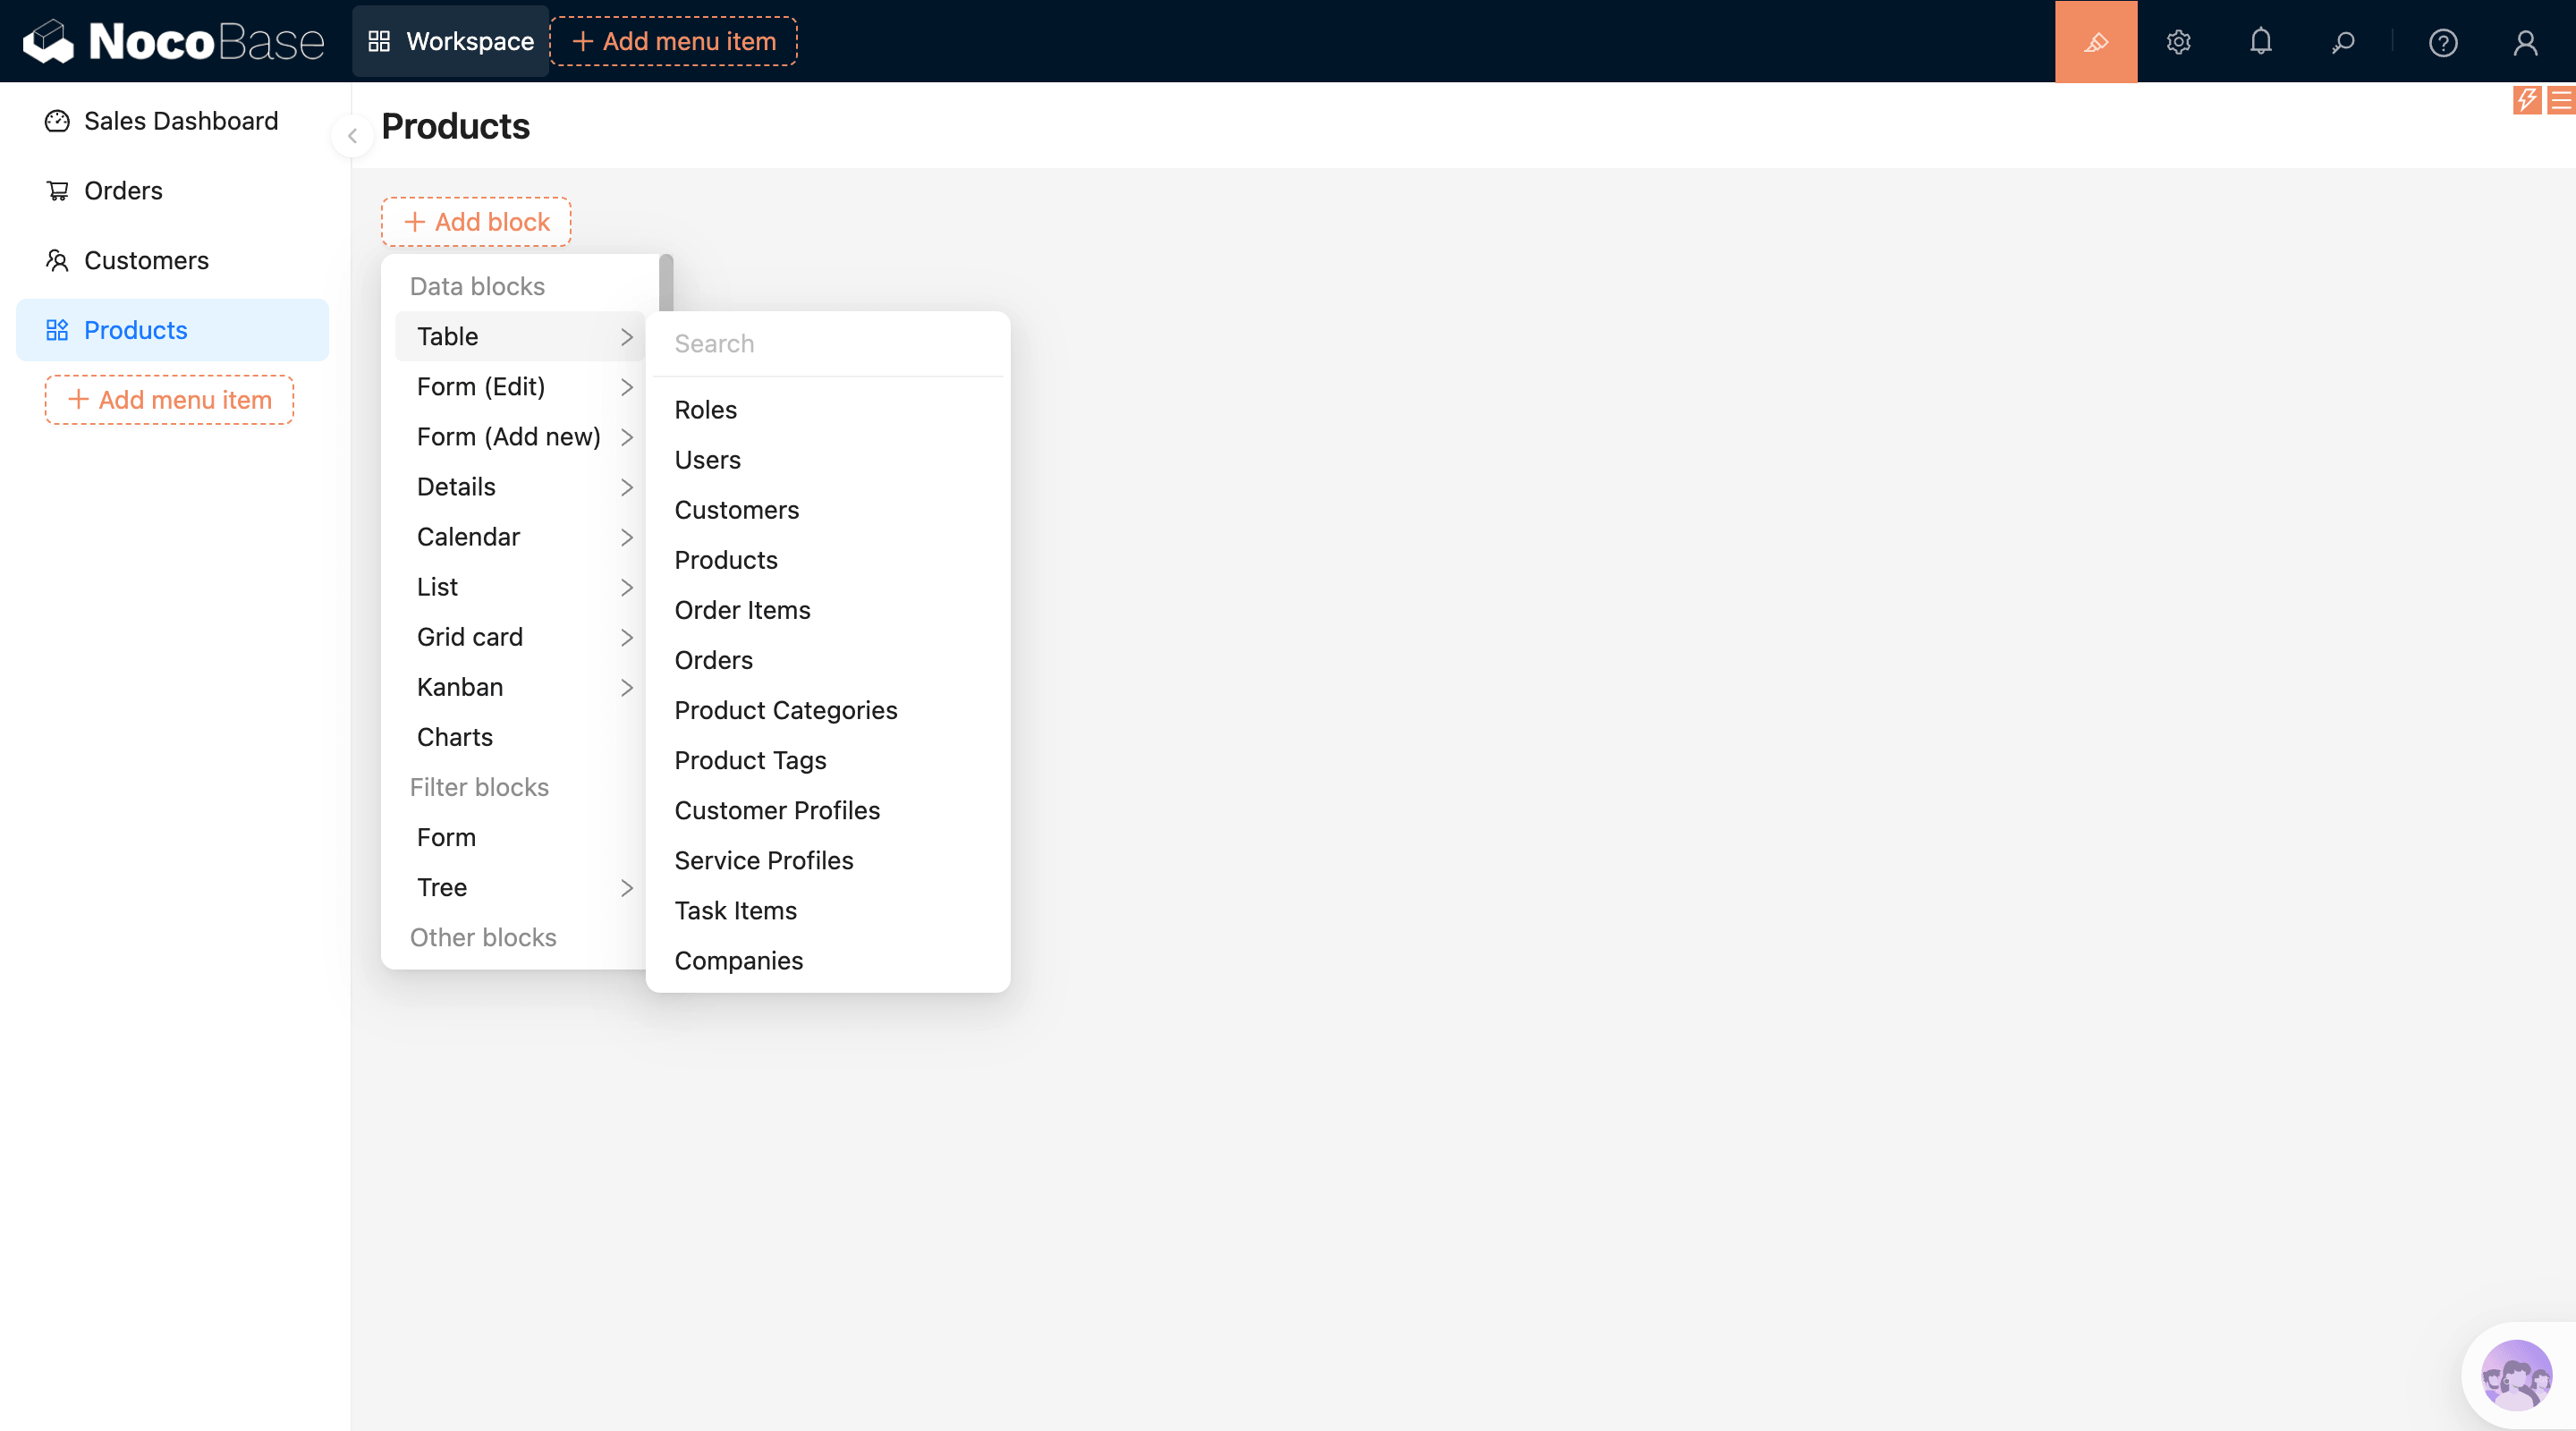Open Sales Dashboard in sidebar

180,121
